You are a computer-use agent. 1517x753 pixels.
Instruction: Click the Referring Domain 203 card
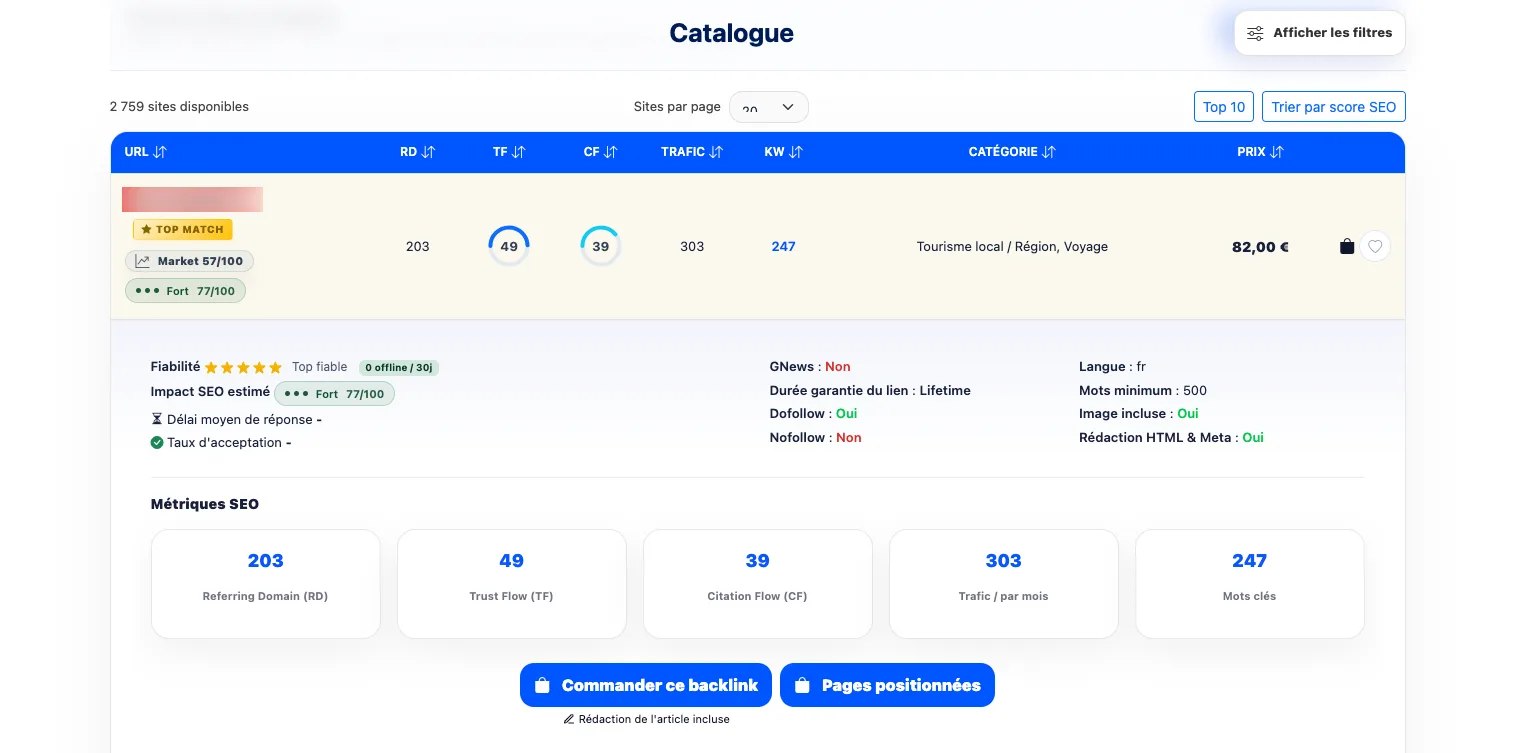[x=265, y=584]
